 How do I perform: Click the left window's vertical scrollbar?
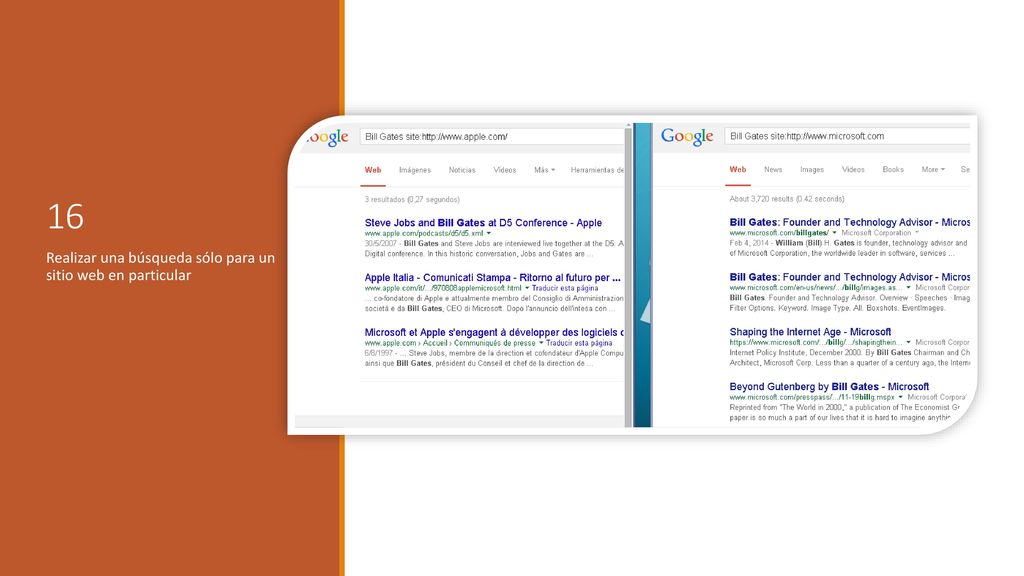click(628, 274)
